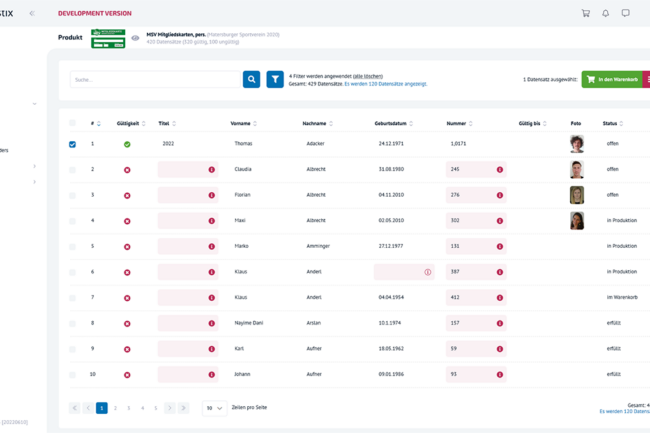This screenshot has width=650, height=433.
Task: Collapse sidebar with the back arrow
Action: 32,13
